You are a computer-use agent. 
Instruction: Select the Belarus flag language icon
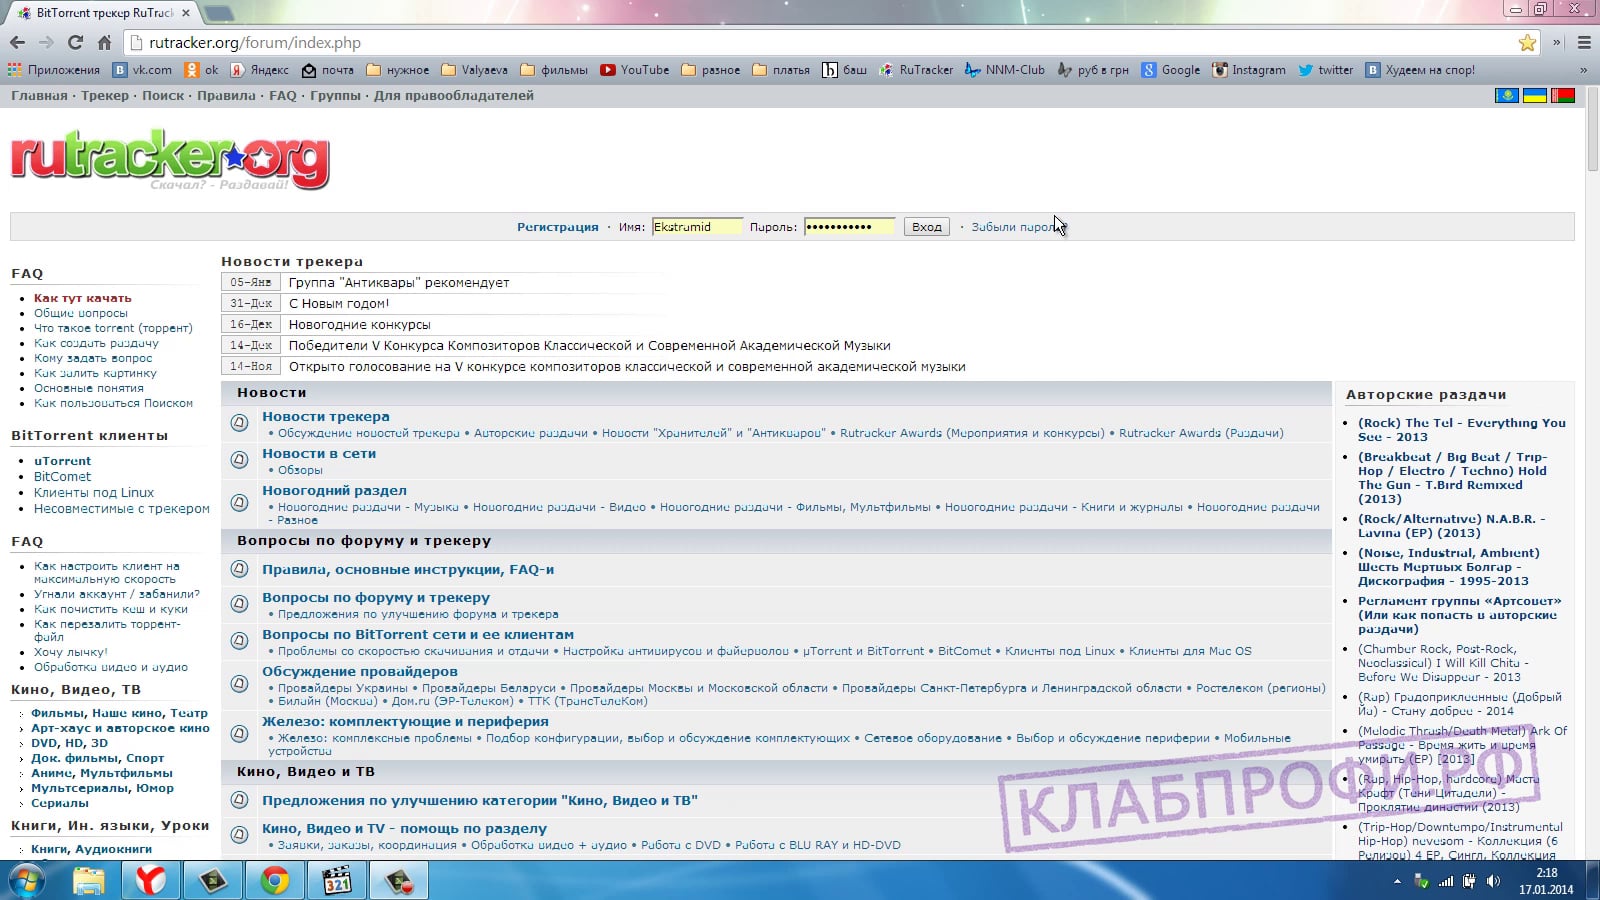(x=1562, y=96)
